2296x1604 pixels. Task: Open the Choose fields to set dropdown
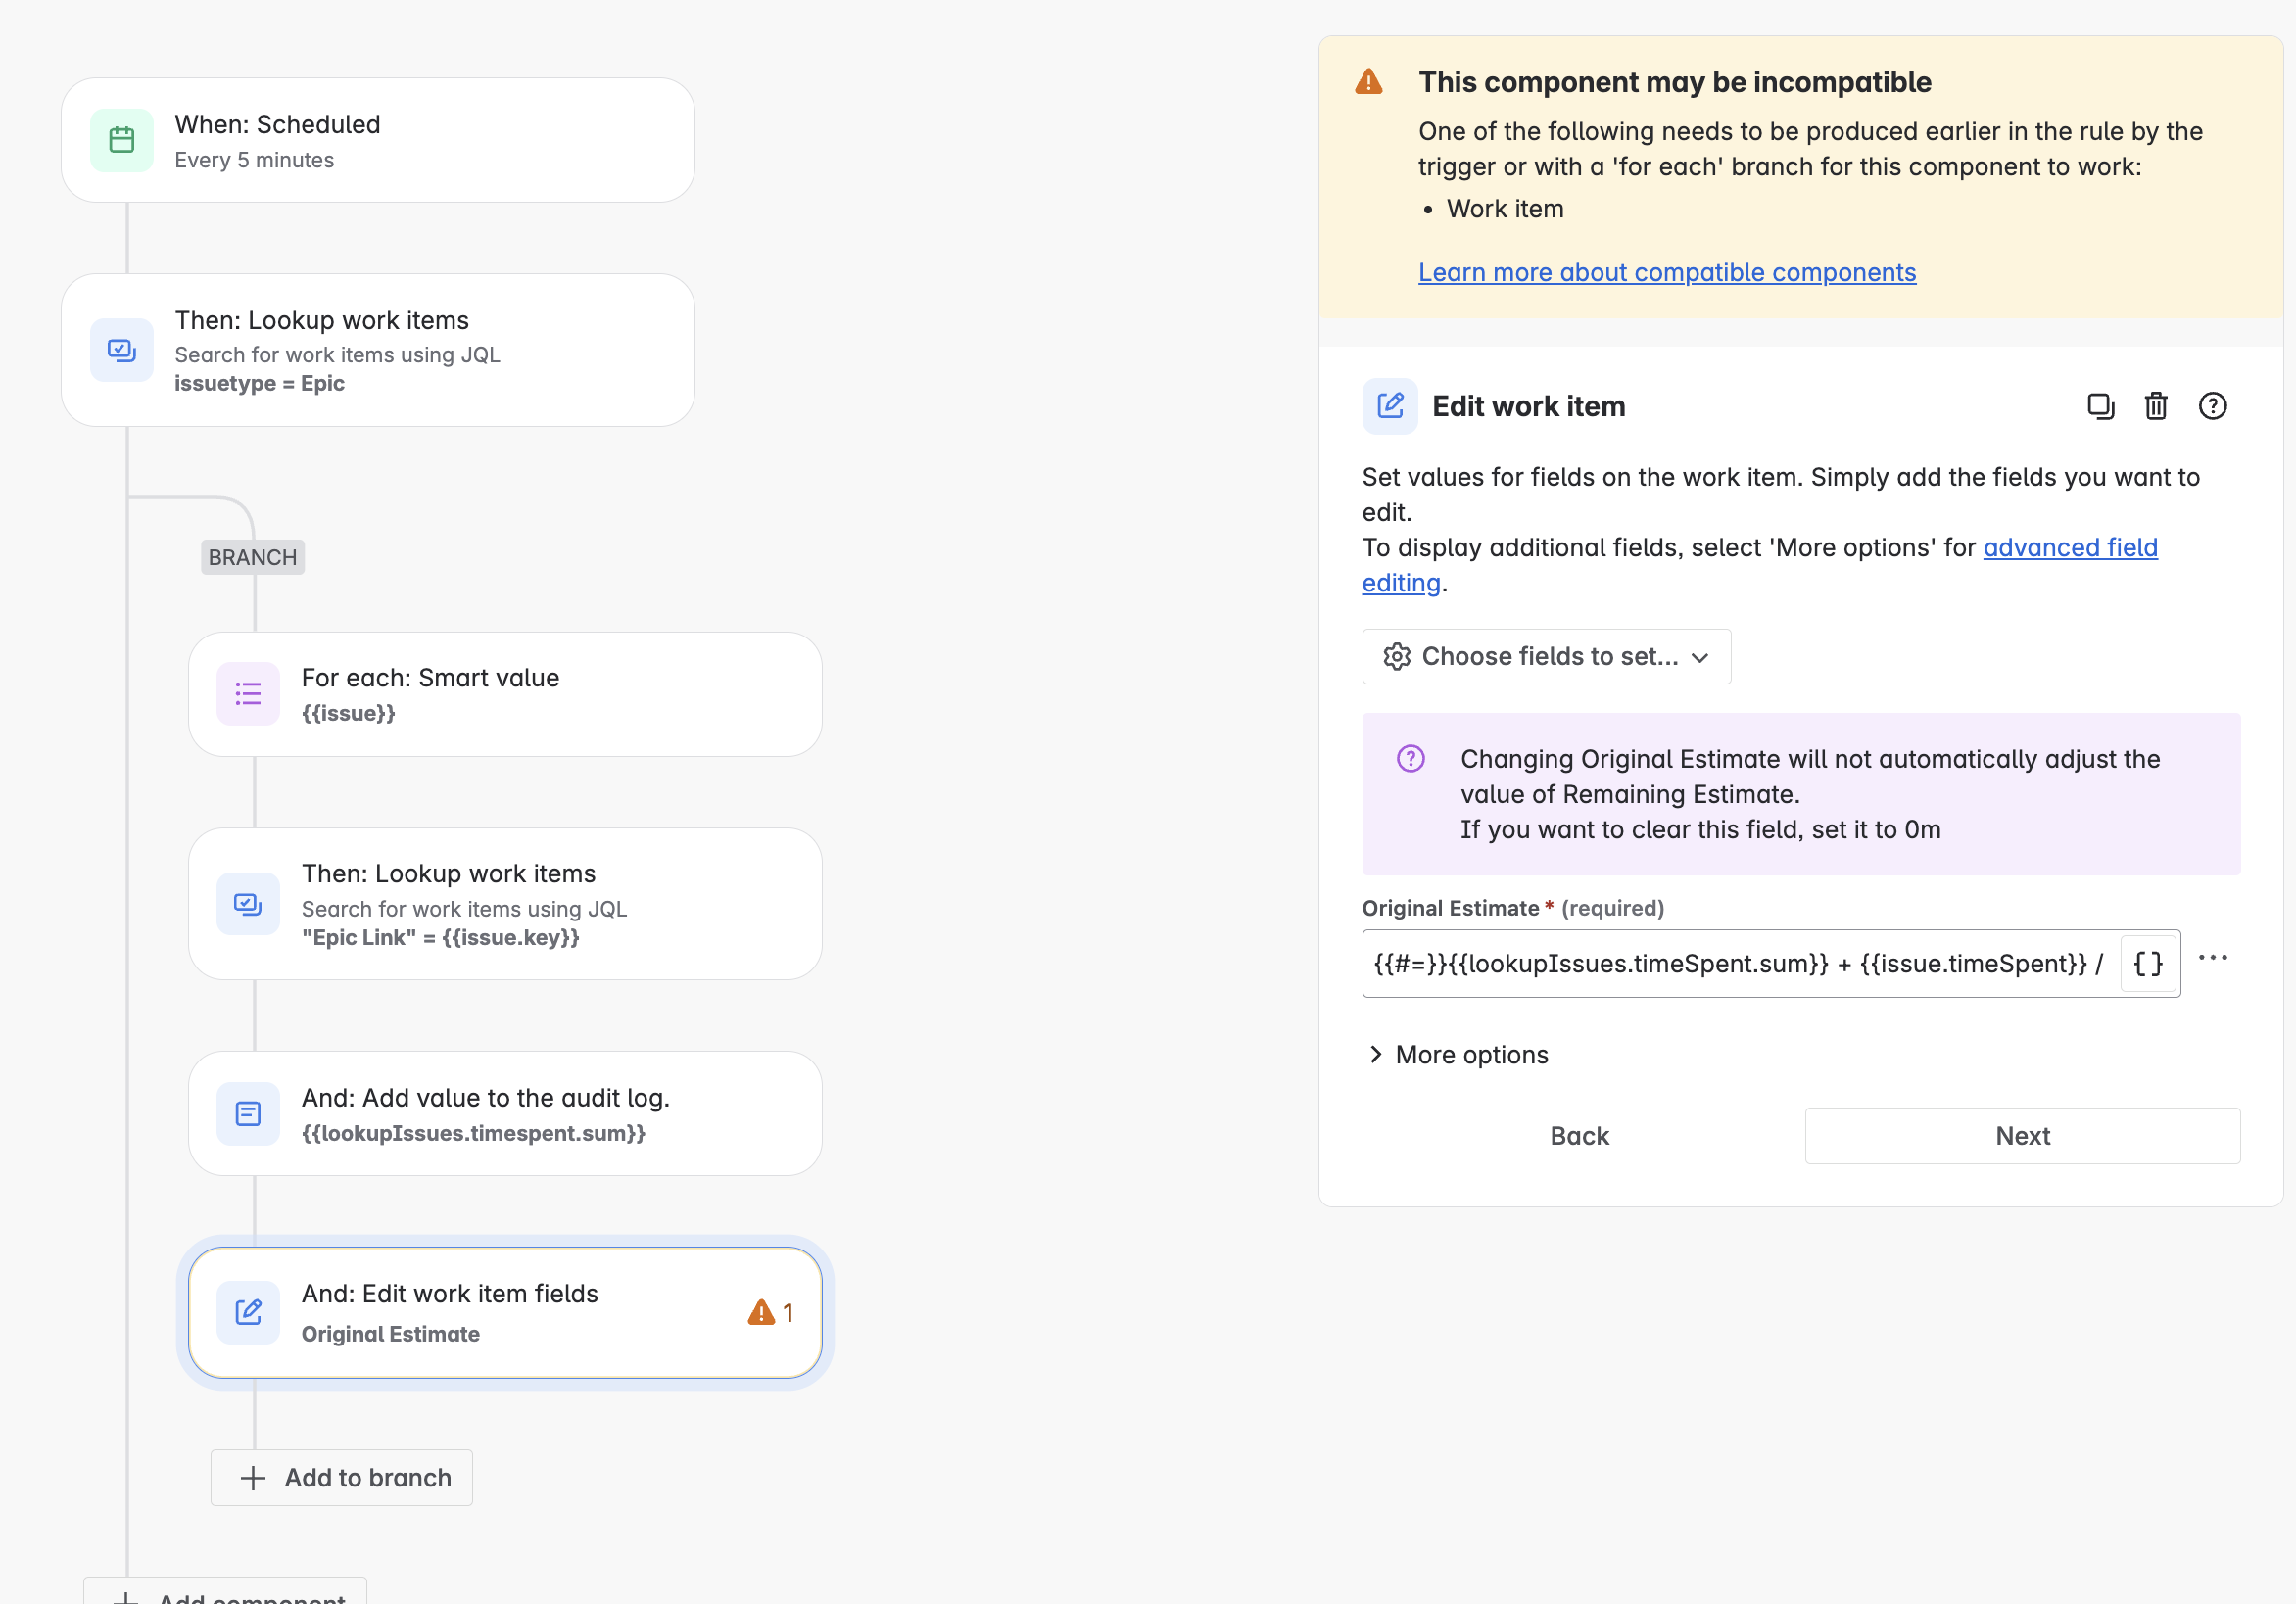coord(1546,657)
